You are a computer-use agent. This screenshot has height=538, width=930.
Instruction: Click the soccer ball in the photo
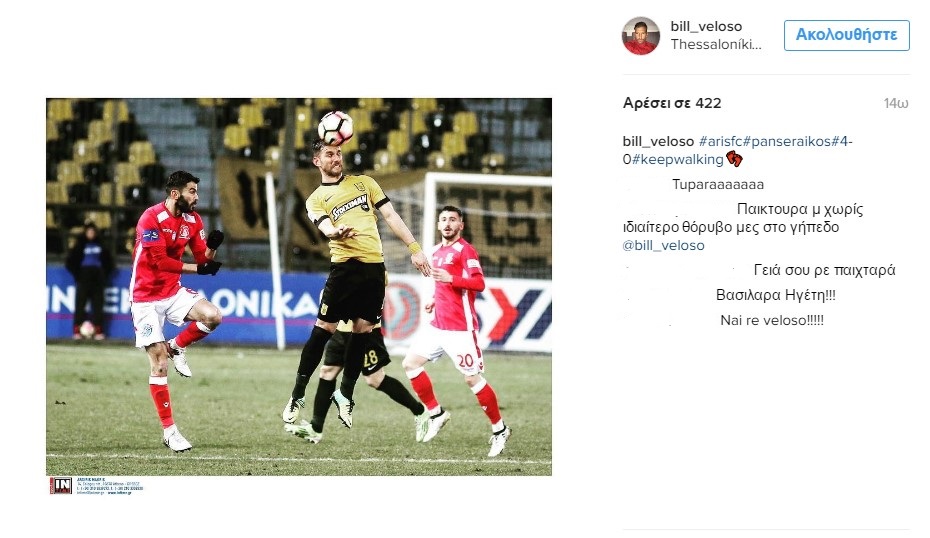click(335, 128)
